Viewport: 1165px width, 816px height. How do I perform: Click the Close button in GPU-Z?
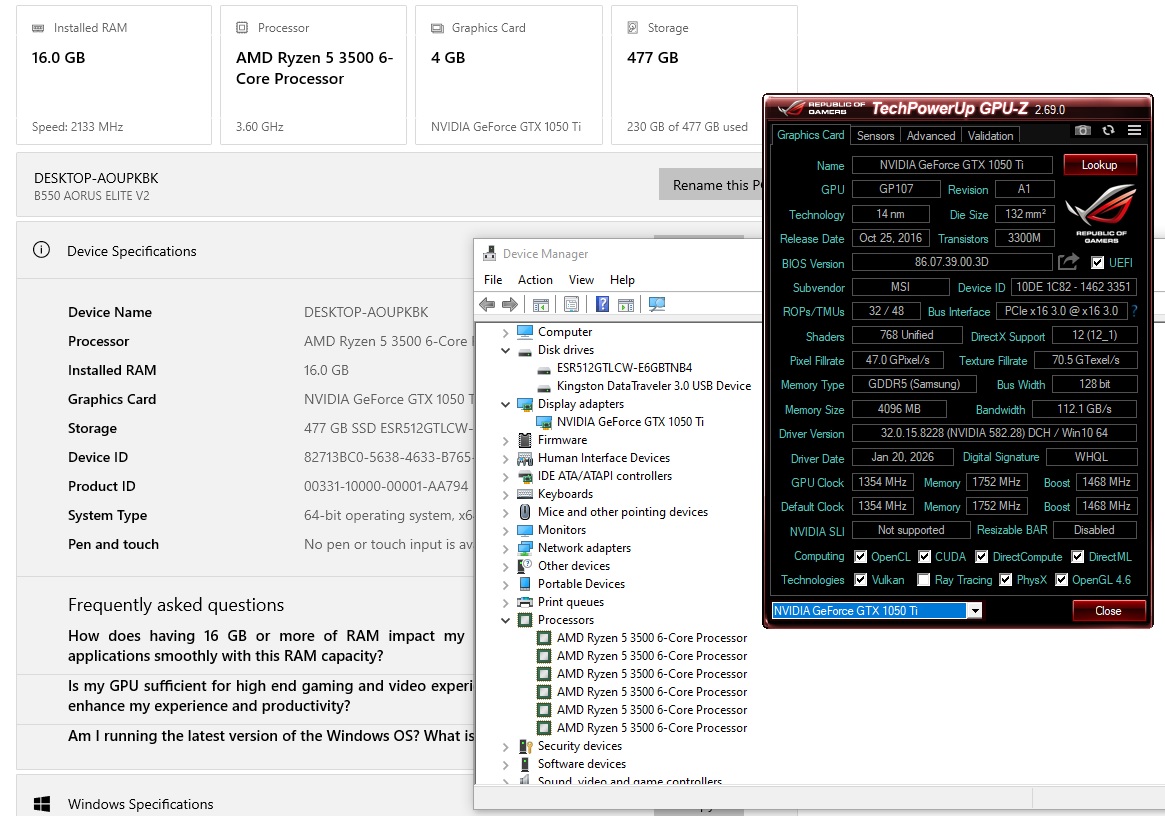[x=1108, y=610]
